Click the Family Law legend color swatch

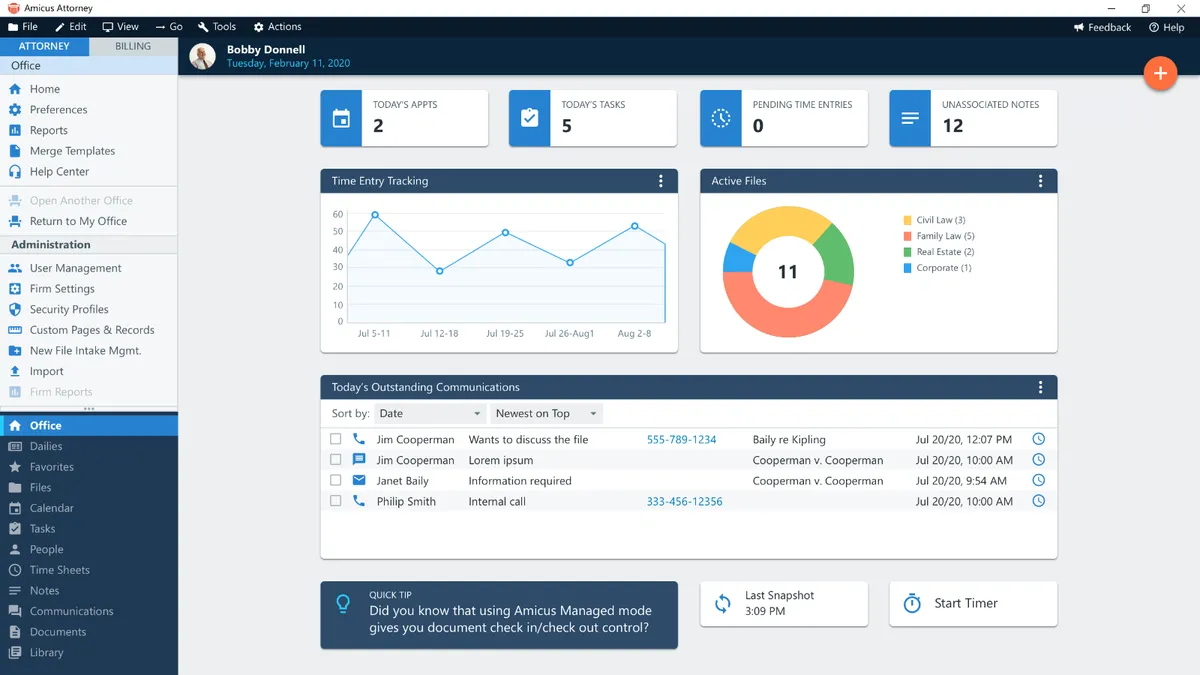[x=907, y=236]
